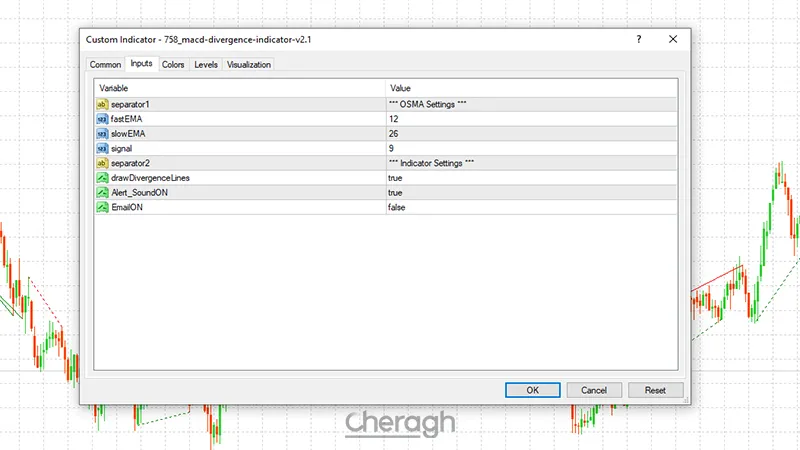Open the Visualization tab
This screenshot has height=450, width=800.
coord(249,65)
